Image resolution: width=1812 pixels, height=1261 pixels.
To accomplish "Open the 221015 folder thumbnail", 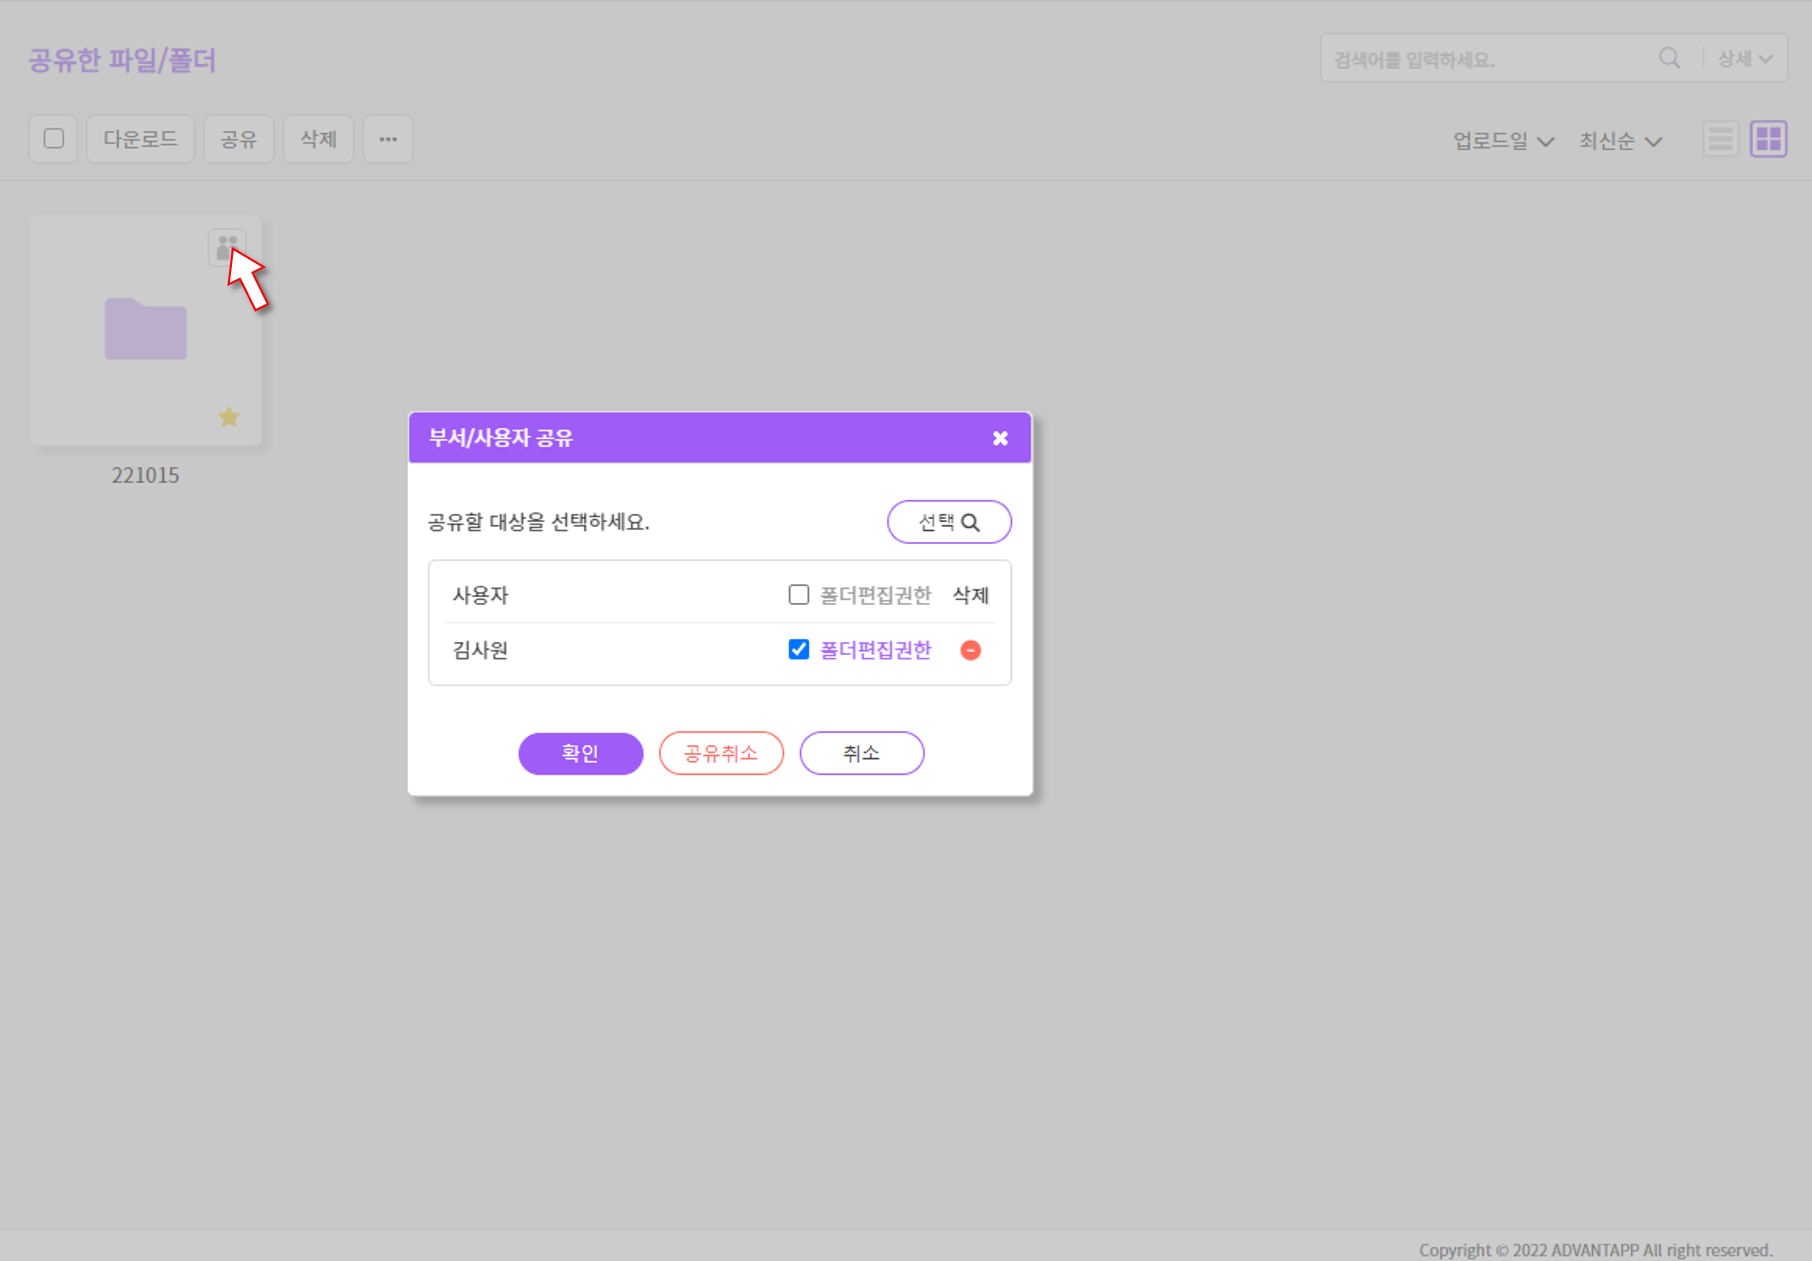I will (146, 330).
